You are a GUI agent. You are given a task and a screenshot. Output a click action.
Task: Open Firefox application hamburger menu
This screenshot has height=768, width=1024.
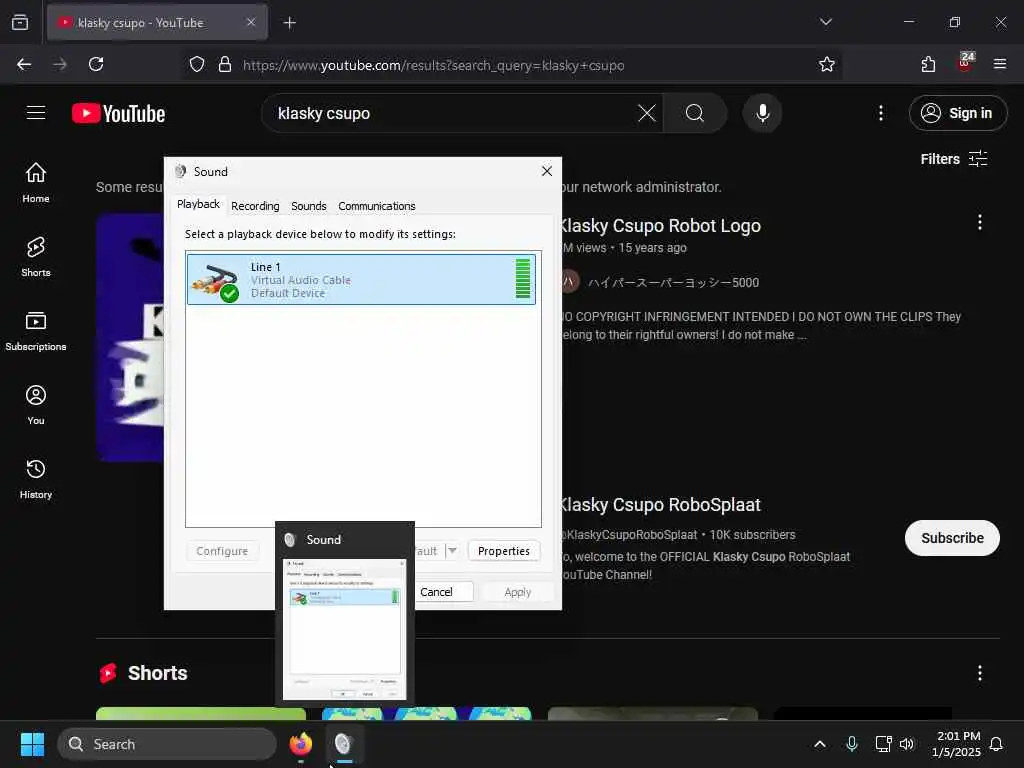(999, 64)
